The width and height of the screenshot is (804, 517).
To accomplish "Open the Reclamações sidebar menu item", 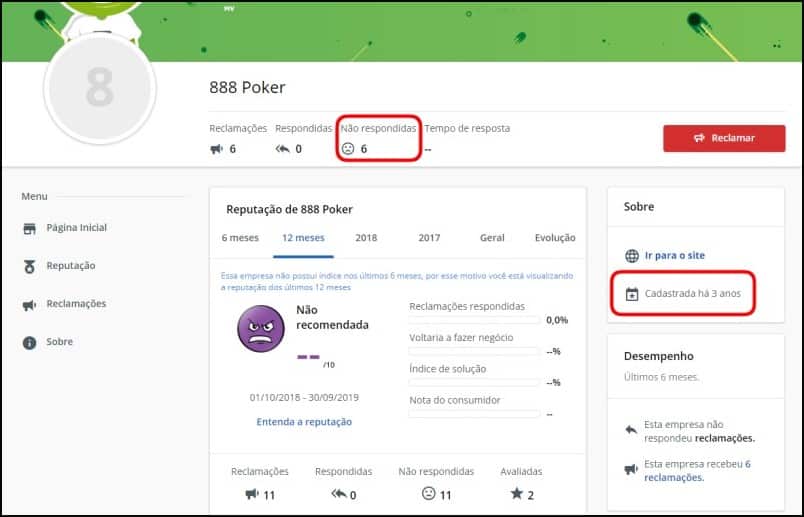I will tap(76, 304).
